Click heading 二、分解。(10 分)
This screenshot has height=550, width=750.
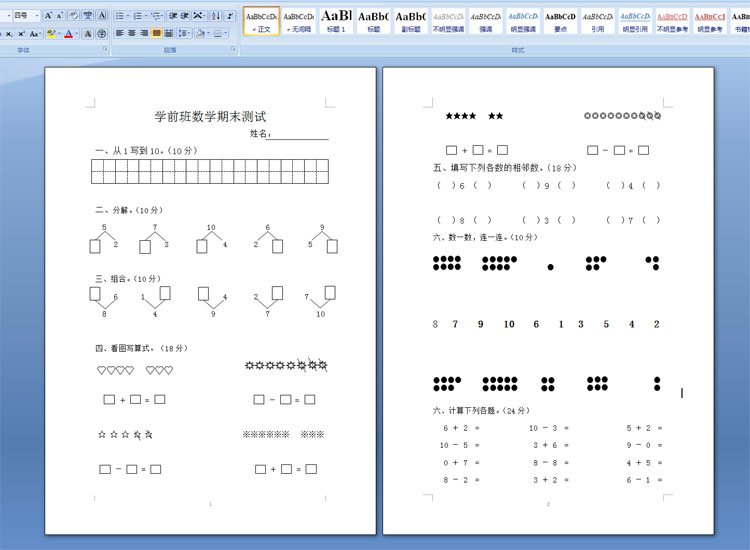click(129, 210)
